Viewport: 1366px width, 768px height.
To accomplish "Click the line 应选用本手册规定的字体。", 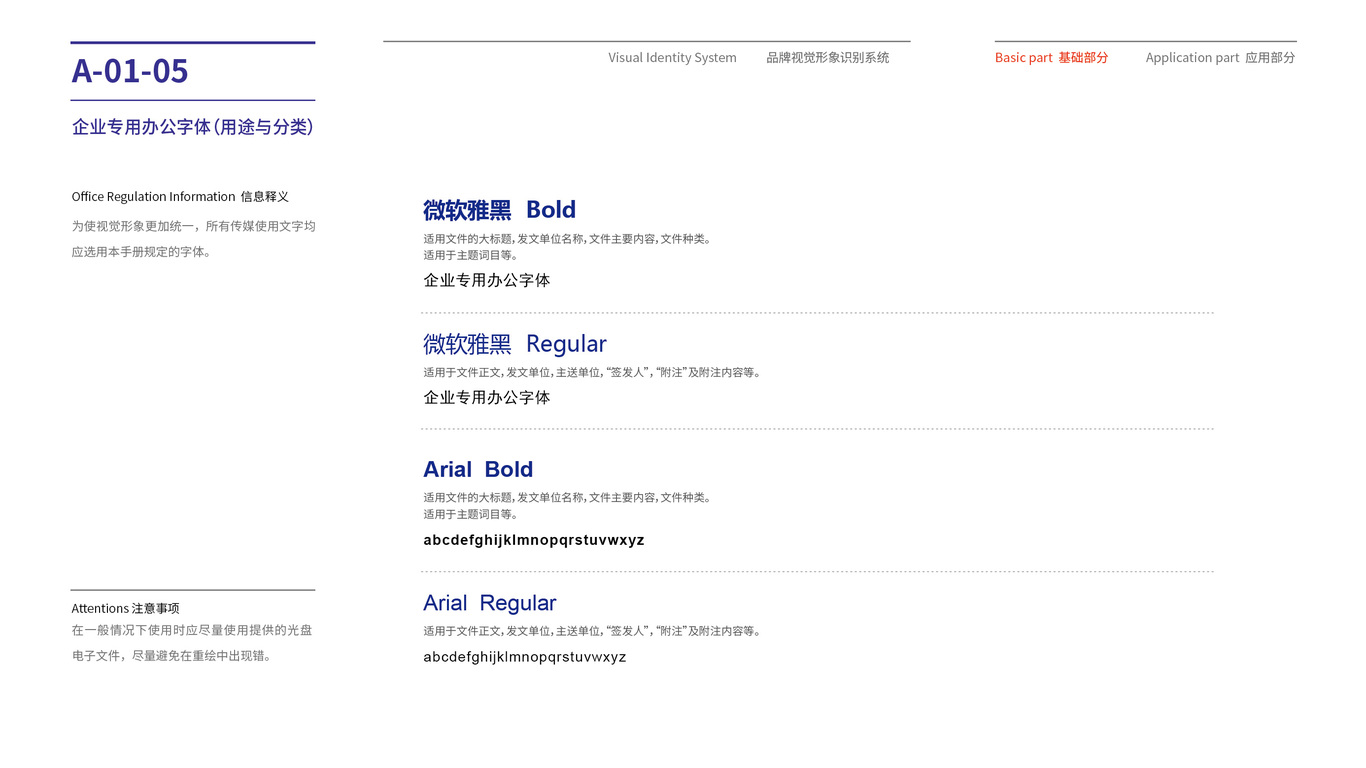I will (x=141, y=252).
